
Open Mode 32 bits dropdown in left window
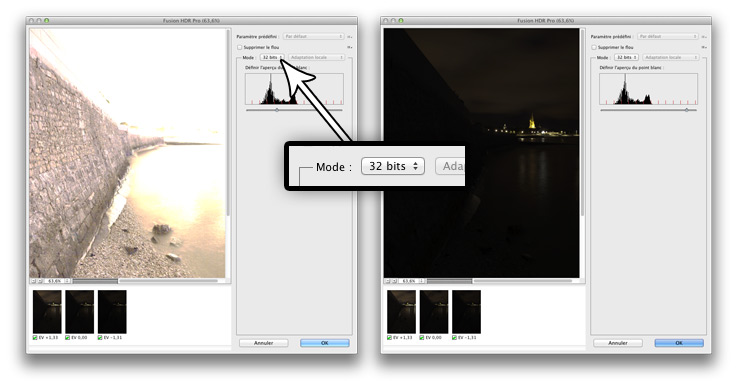tap(272, 58)
